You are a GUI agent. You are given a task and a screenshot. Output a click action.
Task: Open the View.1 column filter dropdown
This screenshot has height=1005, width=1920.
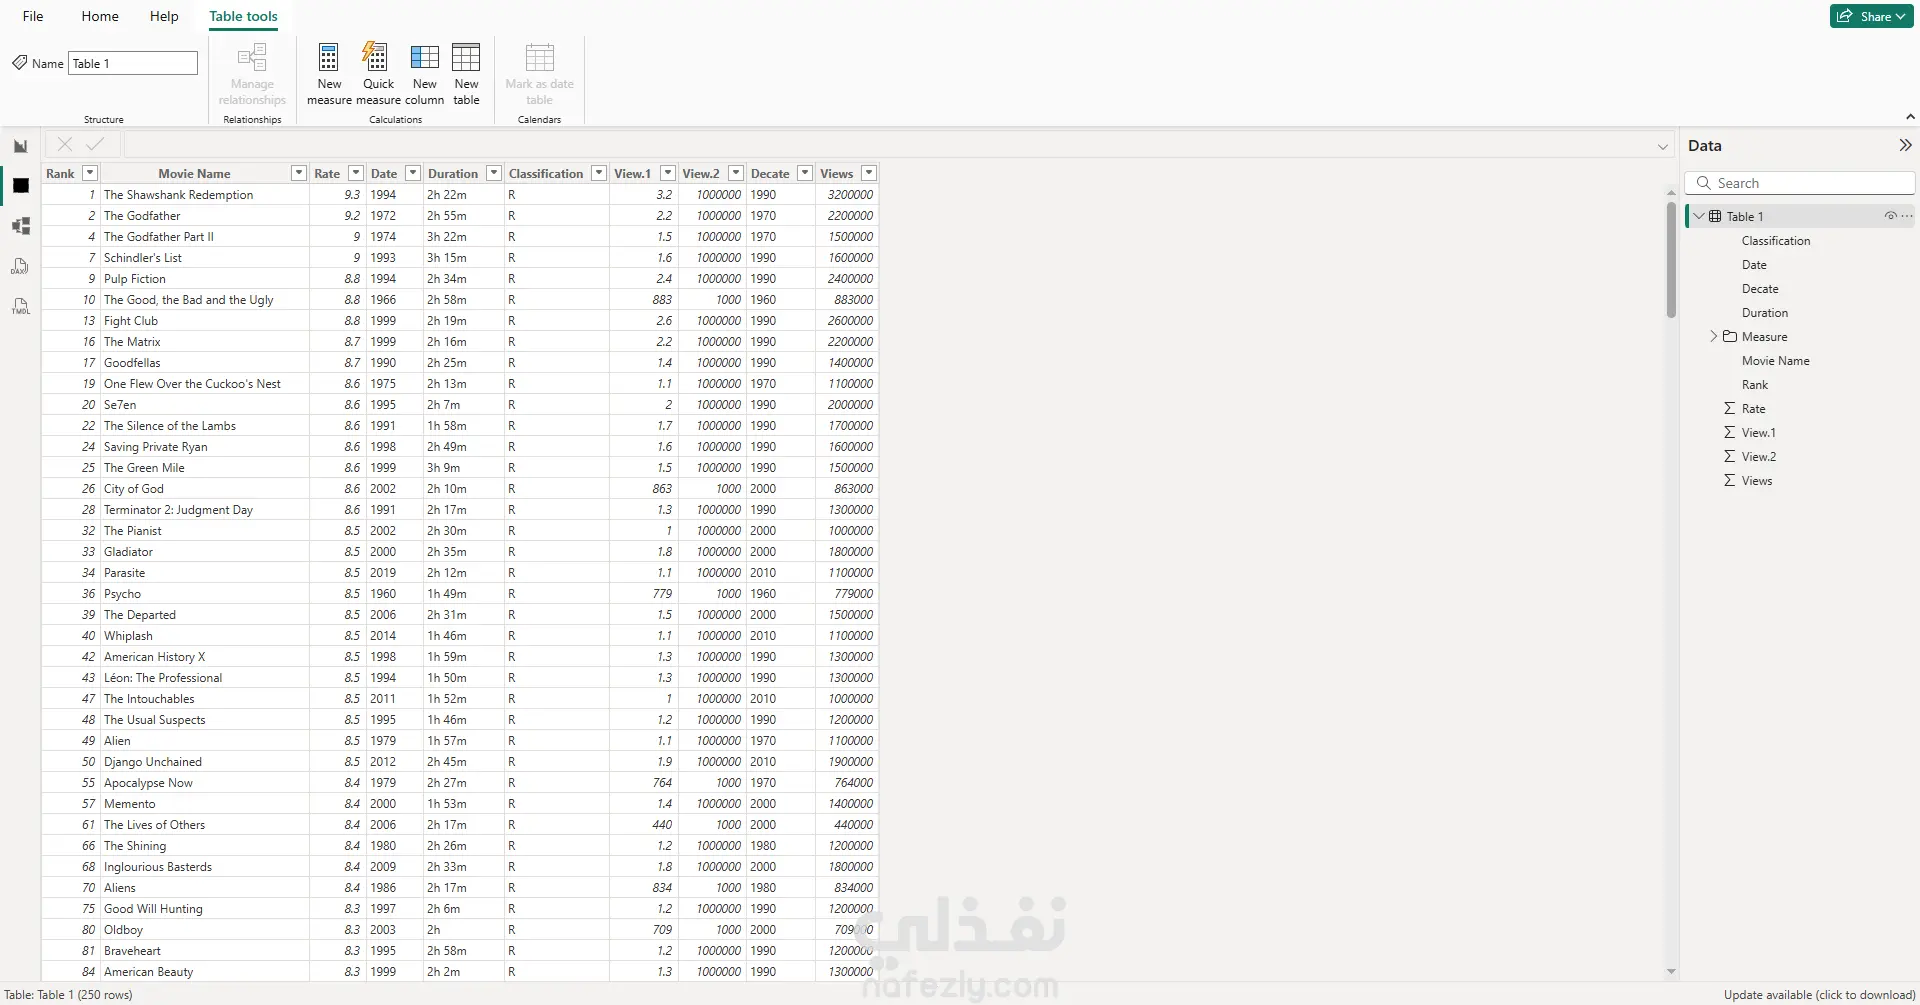click(x=668, y=173)
